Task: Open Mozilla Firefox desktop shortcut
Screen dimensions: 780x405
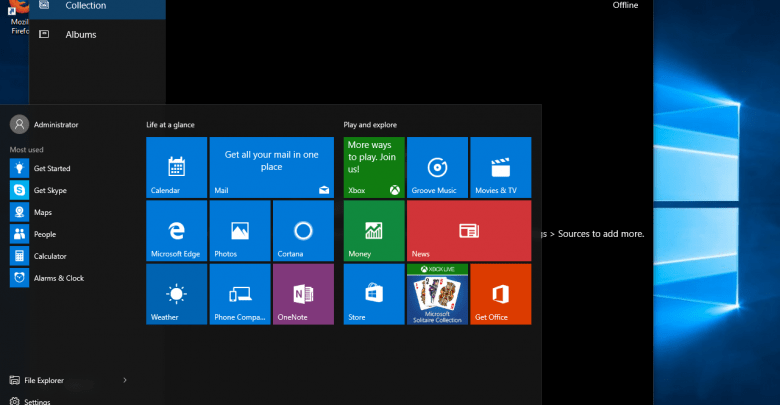Action: pyautogui.click(x=19, y=17)
